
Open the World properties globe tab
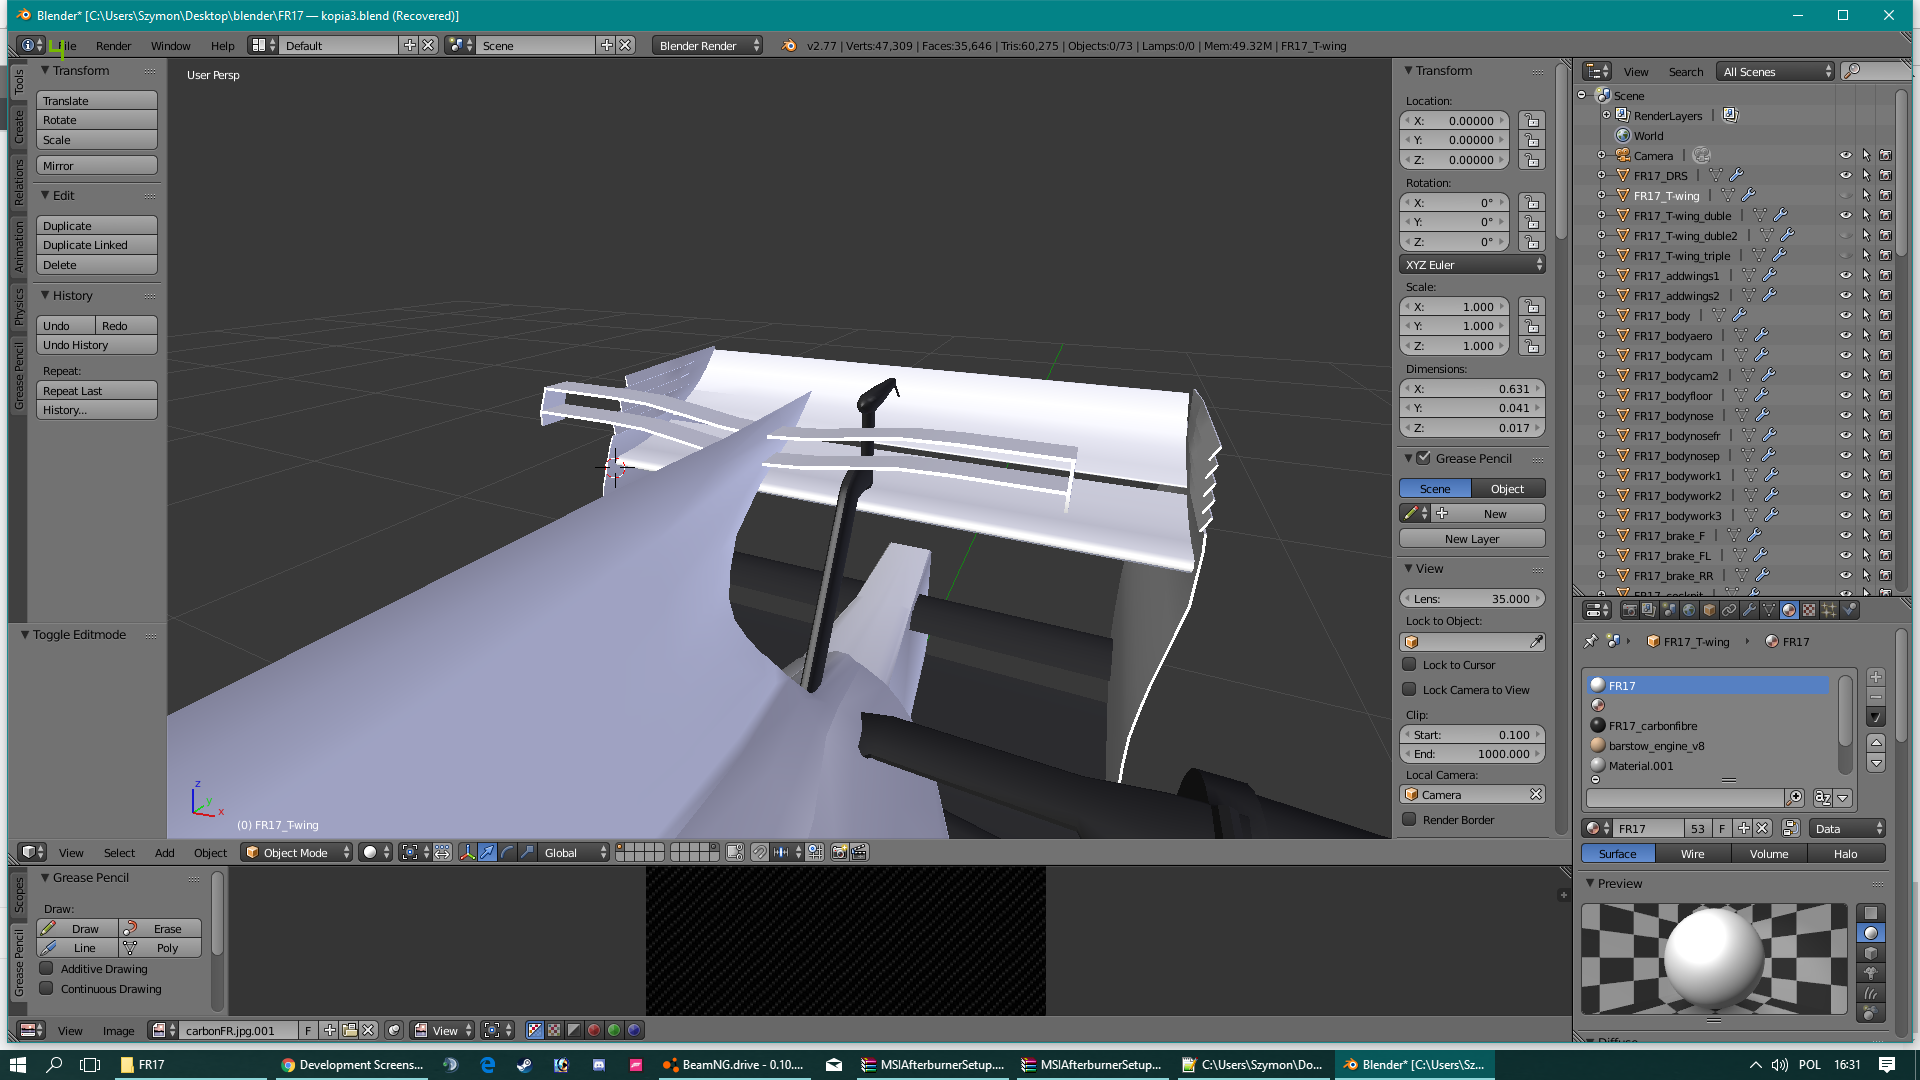pos(1689,610)
